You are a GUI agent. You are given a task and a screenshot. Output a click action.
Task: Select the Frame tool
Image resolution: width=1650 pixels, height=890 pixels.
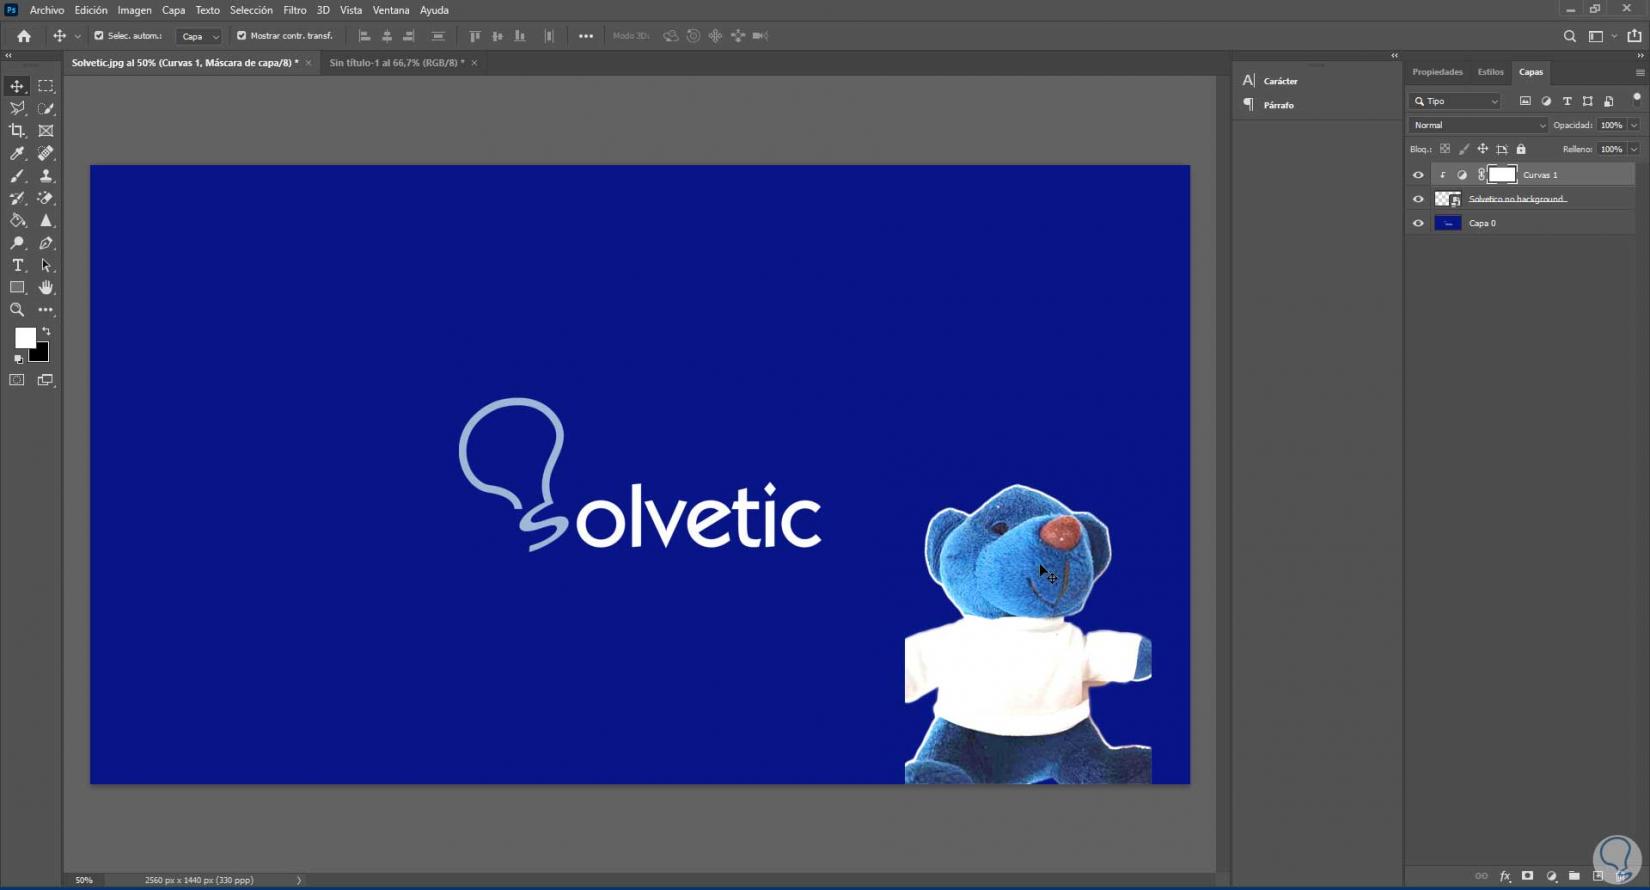[x=46, y=131]
